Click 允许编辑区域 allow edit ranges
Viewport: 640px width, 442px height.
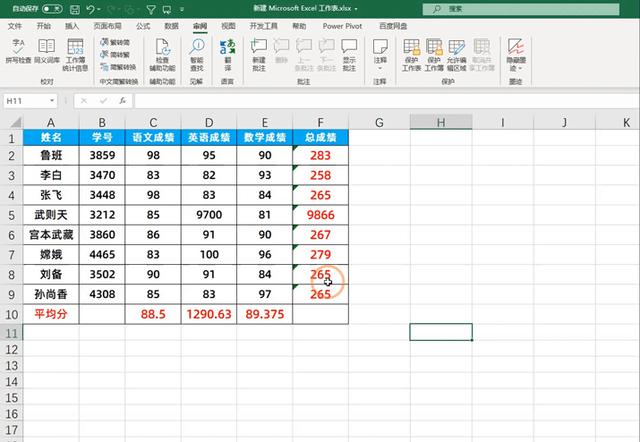pos(457,51)
